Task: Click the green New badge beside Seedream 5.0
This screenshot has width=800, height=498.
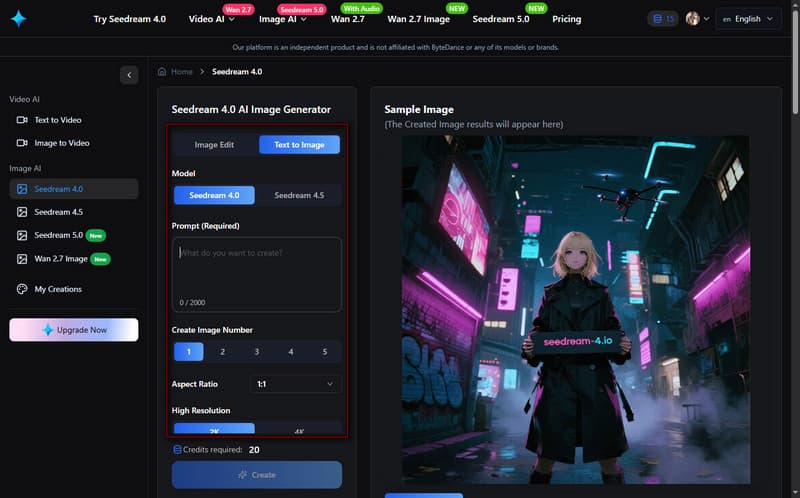Action: (96, 235)
